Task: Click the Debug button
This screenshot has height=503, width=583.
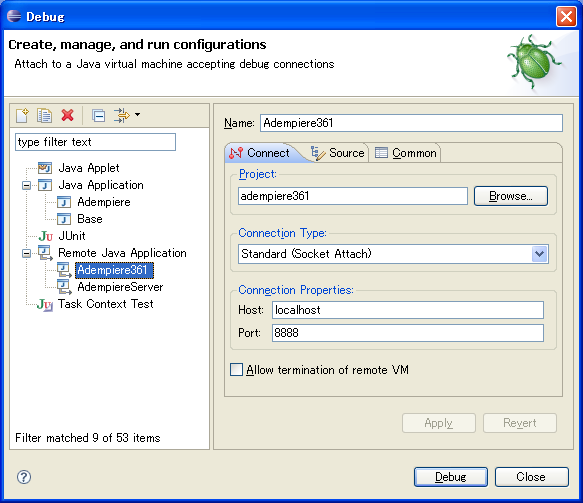Action: click(451, 477)
